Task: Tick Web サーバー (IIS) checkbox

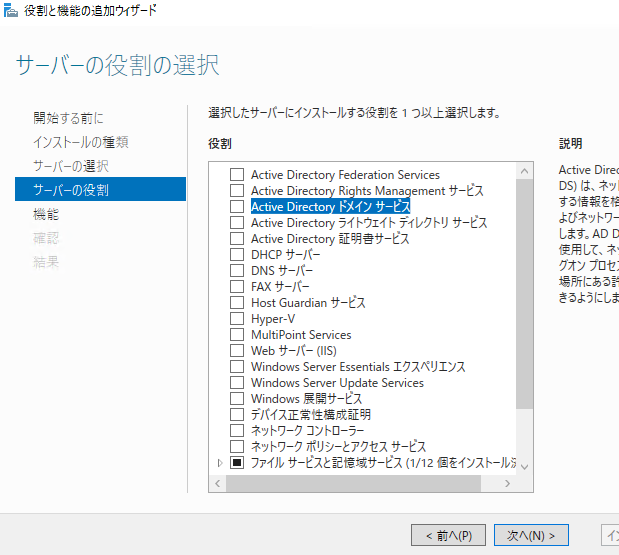Action: pyautogui.click(x=237, y=351)
